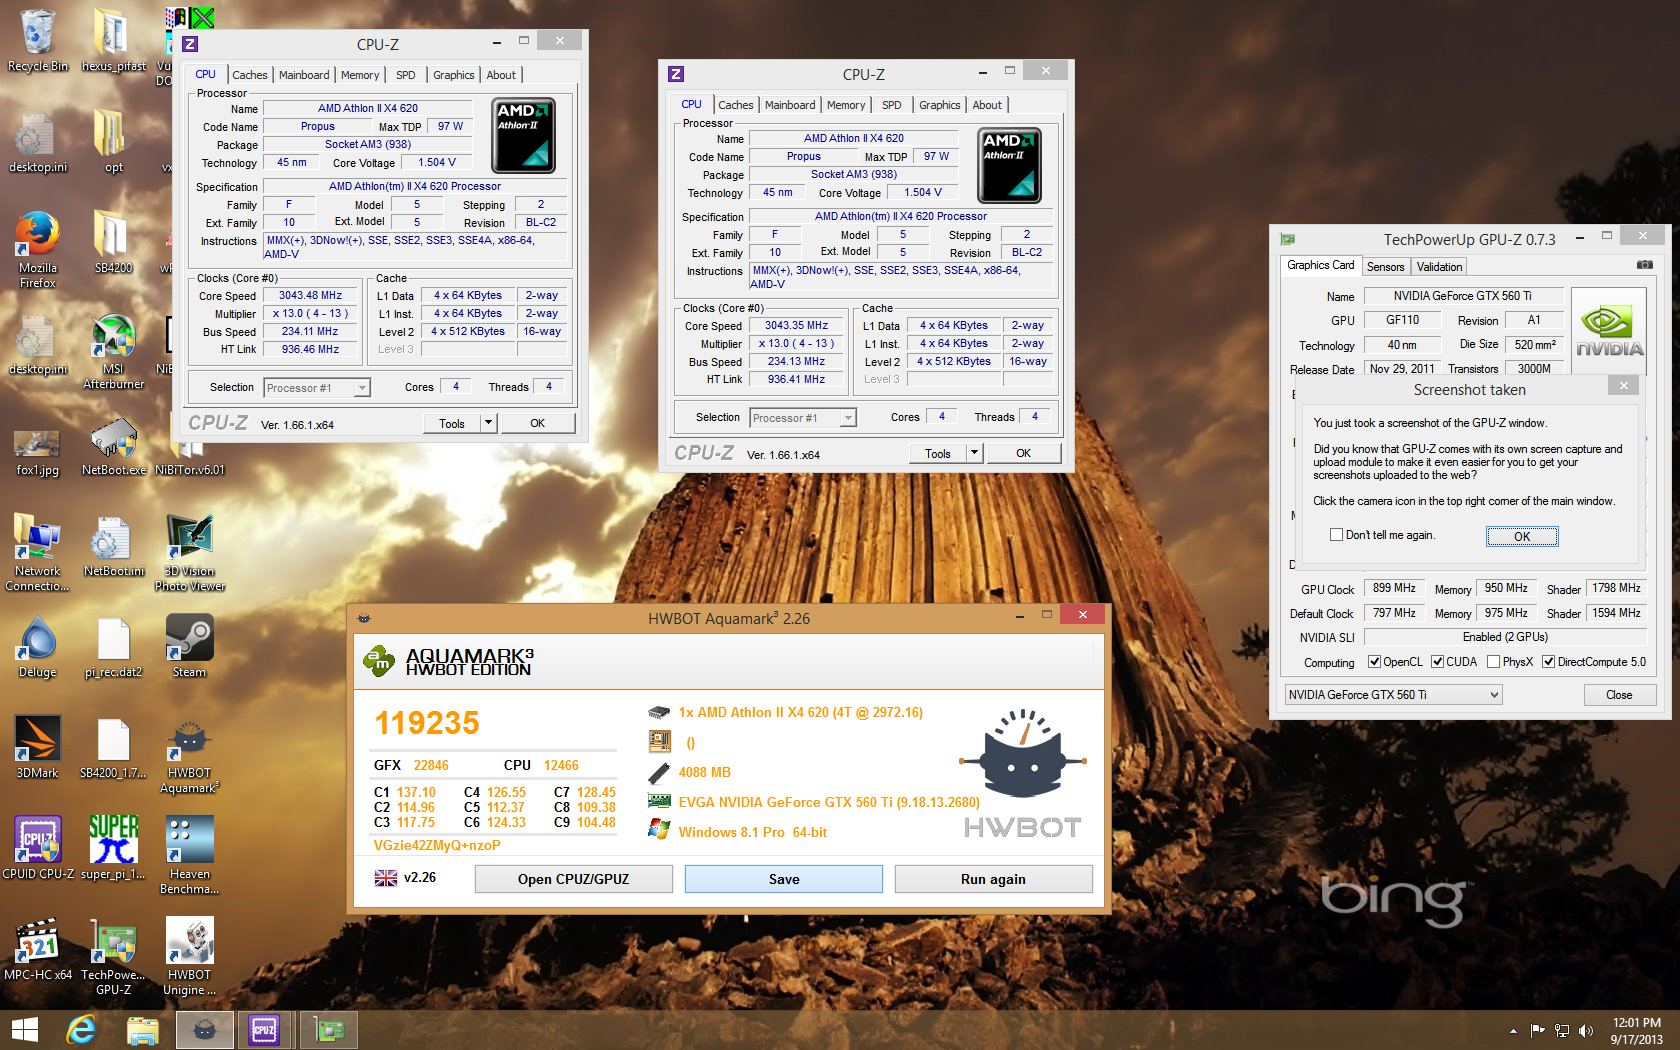Click the GPU-Z camera screenshot icon
Image resolution: width=1680 pixels, height=1050 pixels.
[1644, 265]
